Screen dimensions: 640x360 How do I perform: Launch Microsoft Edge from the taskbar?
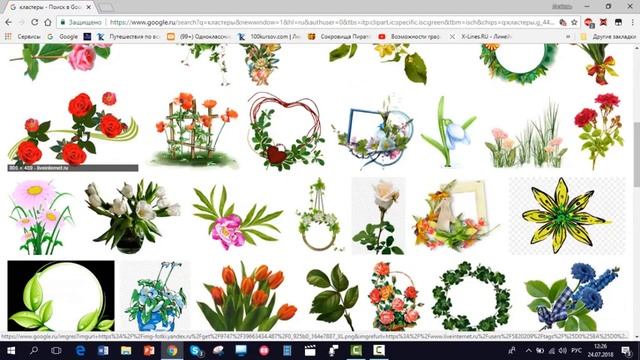pyautogui.click(x=80, y=351)
